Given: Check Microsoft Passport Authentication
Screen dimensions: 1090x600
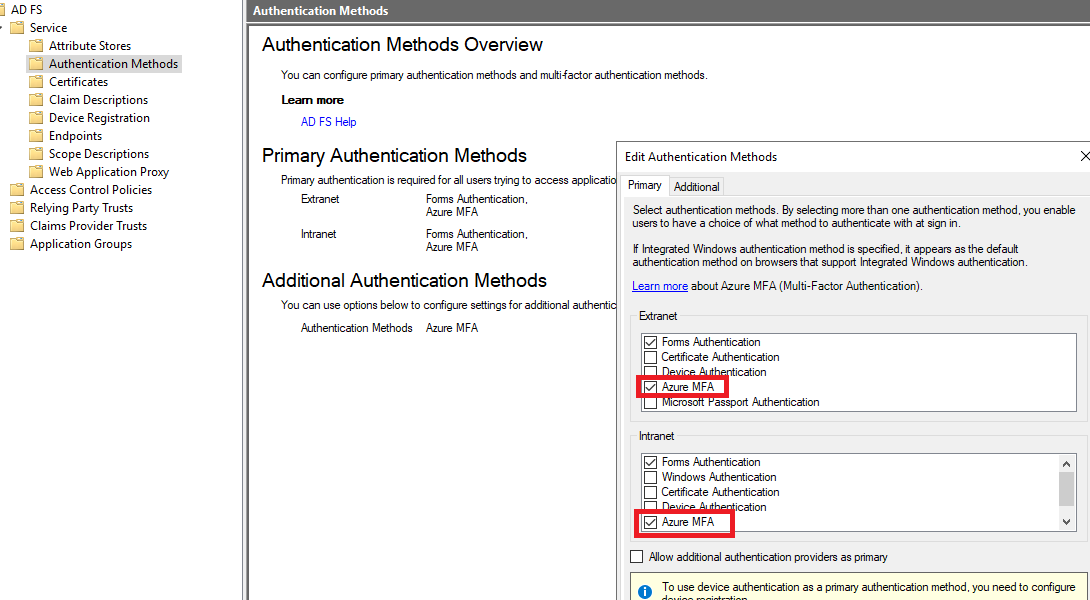Looking at the screenshot, I should click(x=651, y=403).
